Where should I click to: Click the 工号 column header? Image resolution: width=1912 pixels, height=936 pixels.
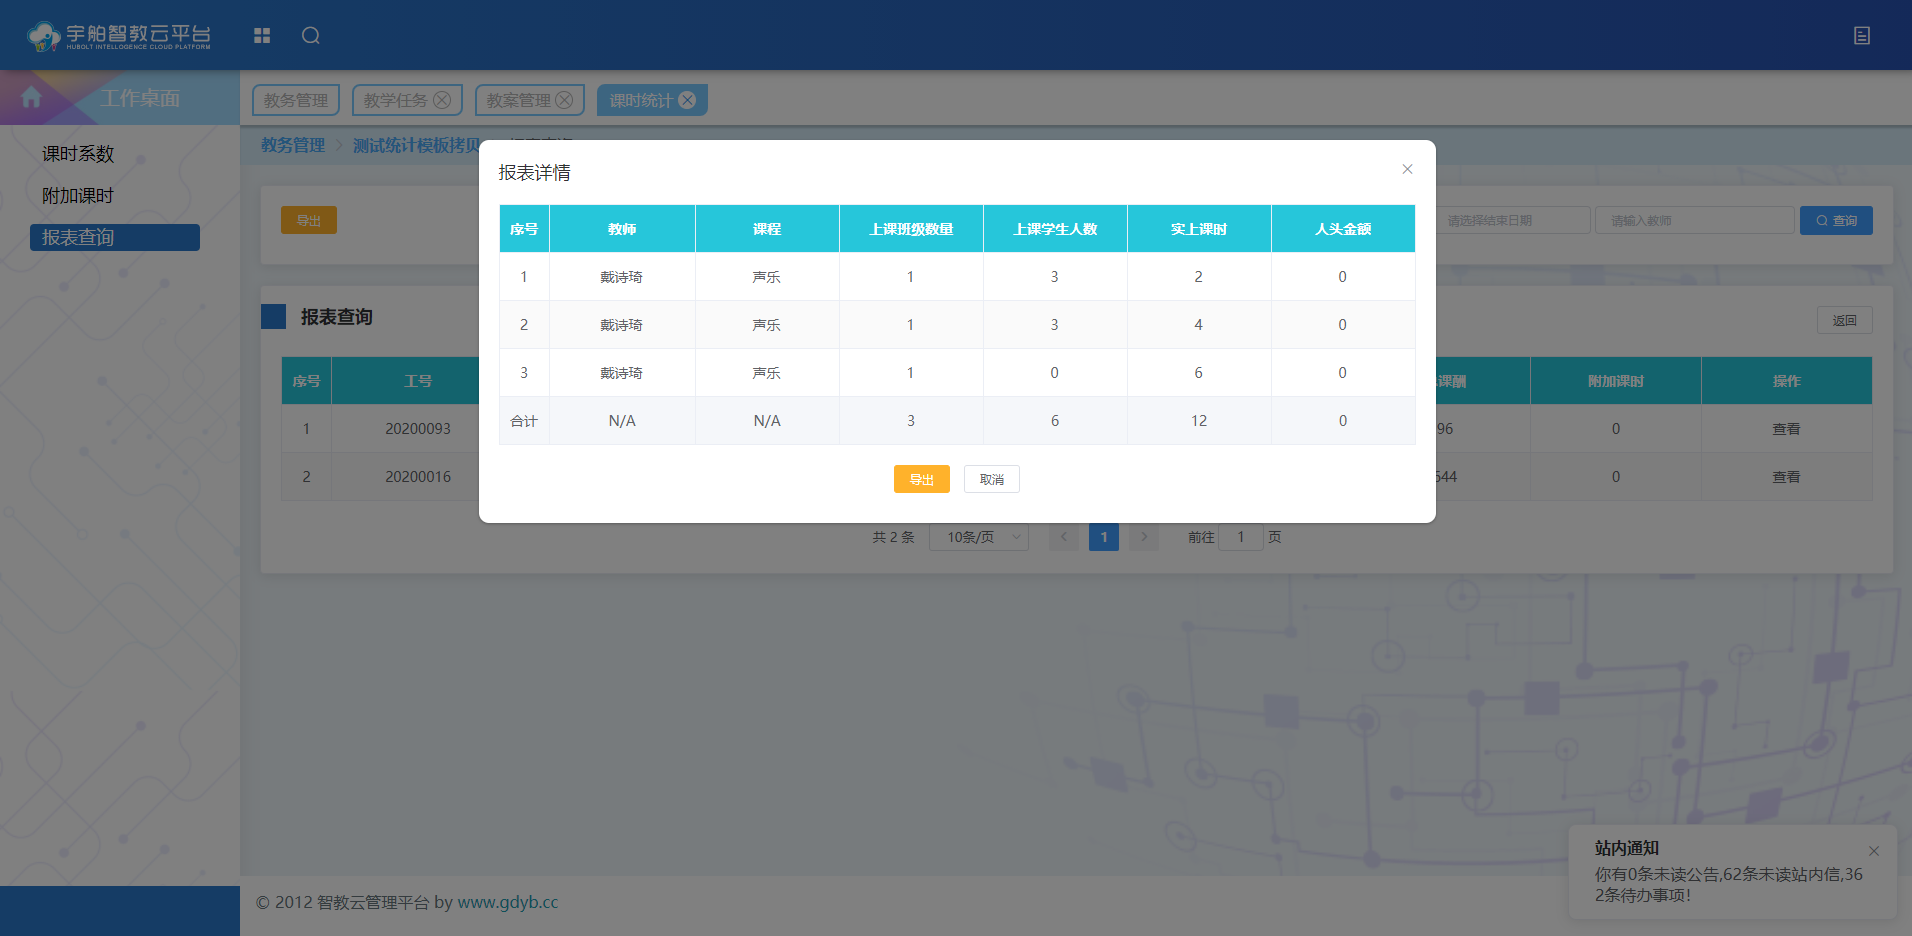tap(418, 381)
